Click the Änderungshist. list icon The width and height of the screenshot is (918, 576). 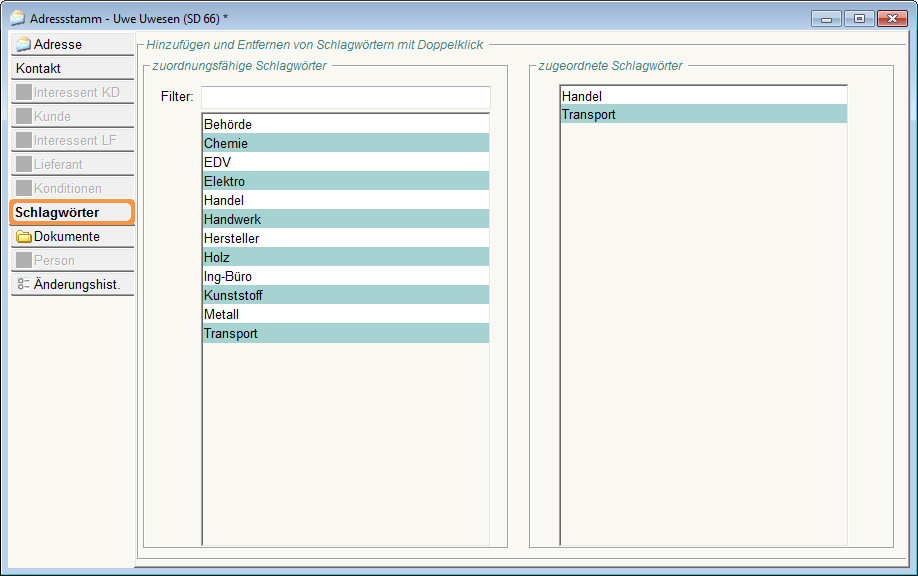coord(23,284)
